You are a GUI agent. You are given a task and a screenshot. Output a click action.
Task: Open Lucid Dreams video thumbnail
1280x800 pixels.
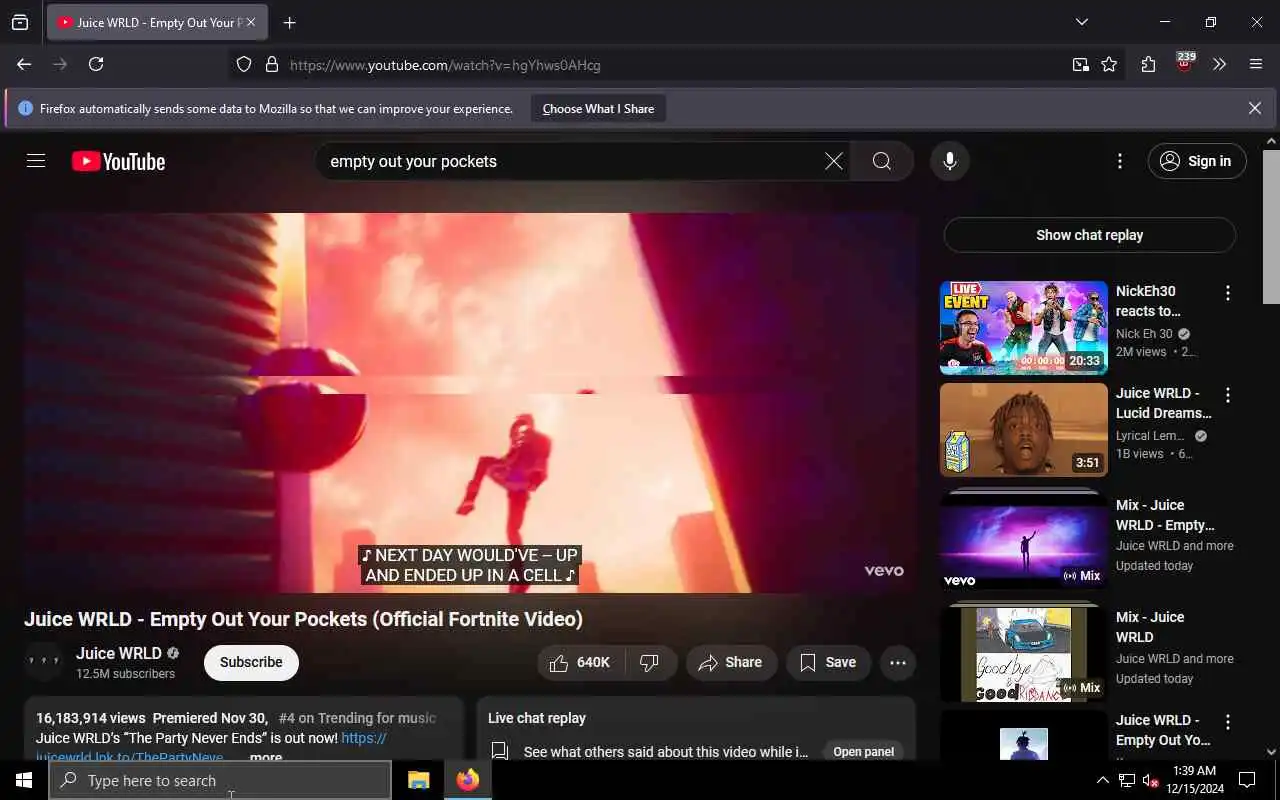tap(1023, 430)
